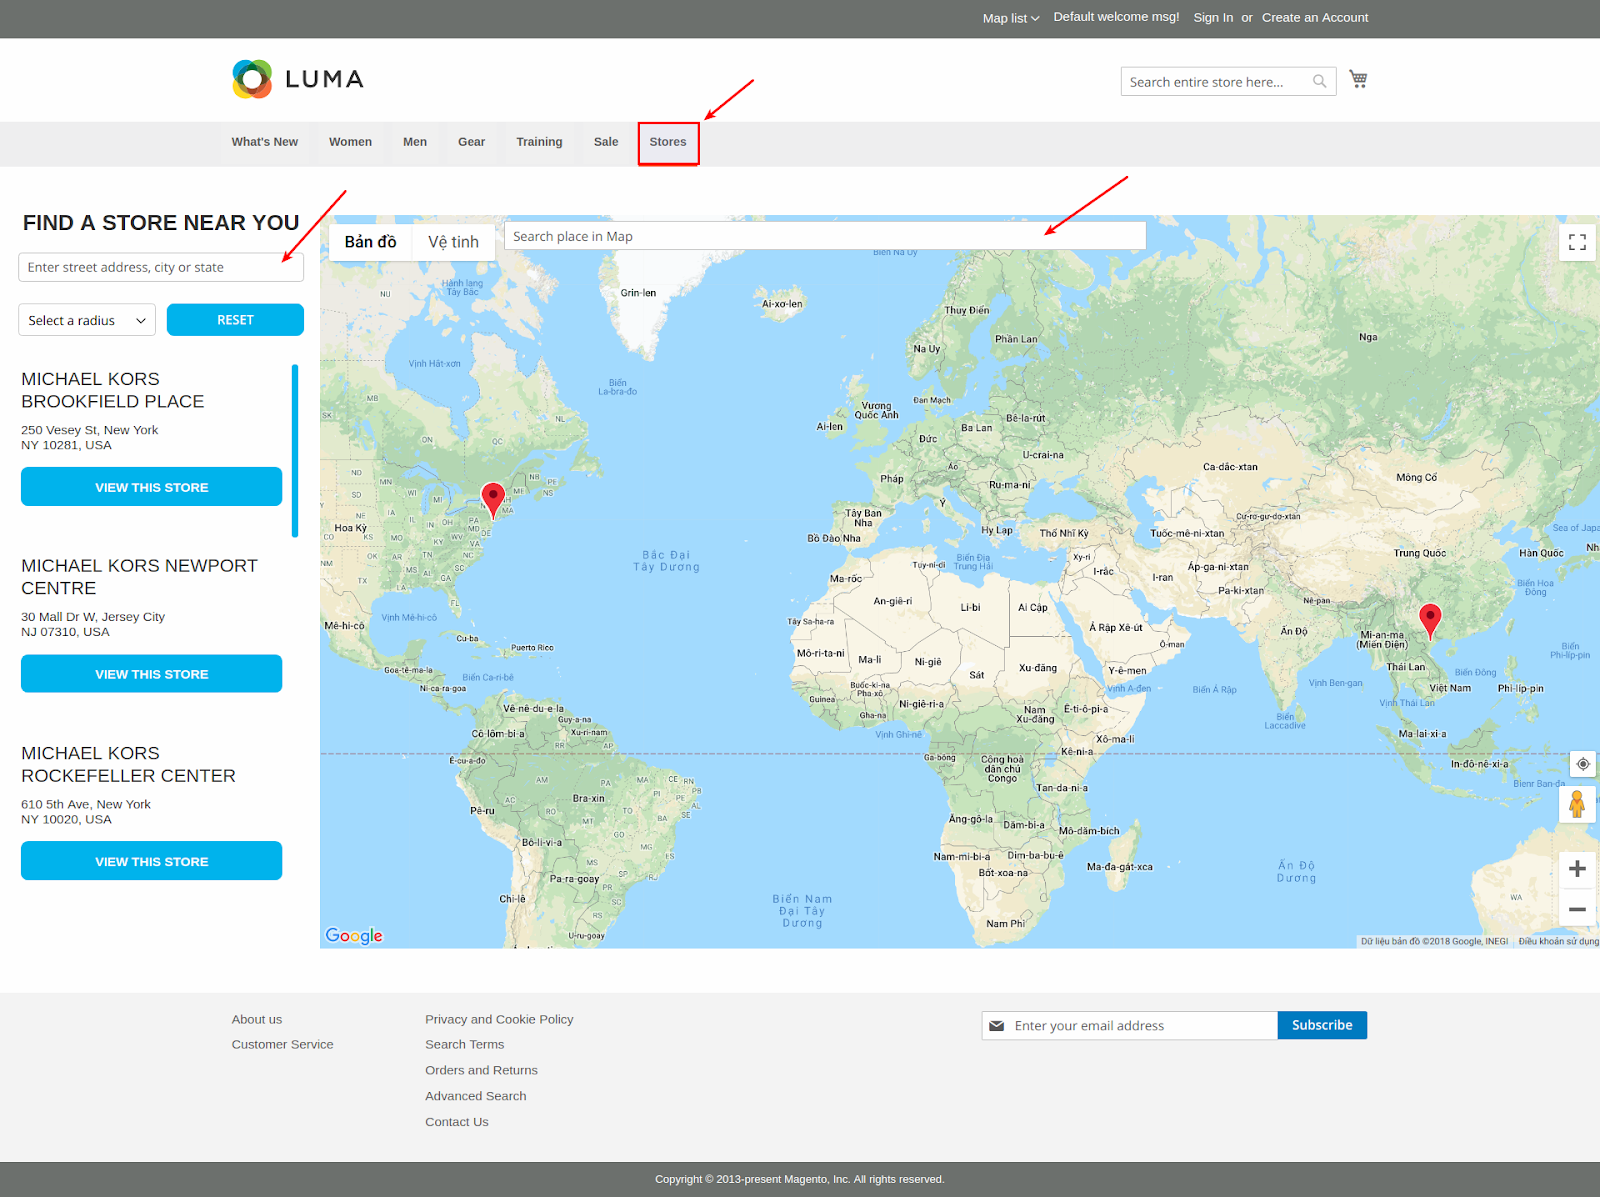
Task: View the Michael Kors Newport Centre store
Action: 152,674
